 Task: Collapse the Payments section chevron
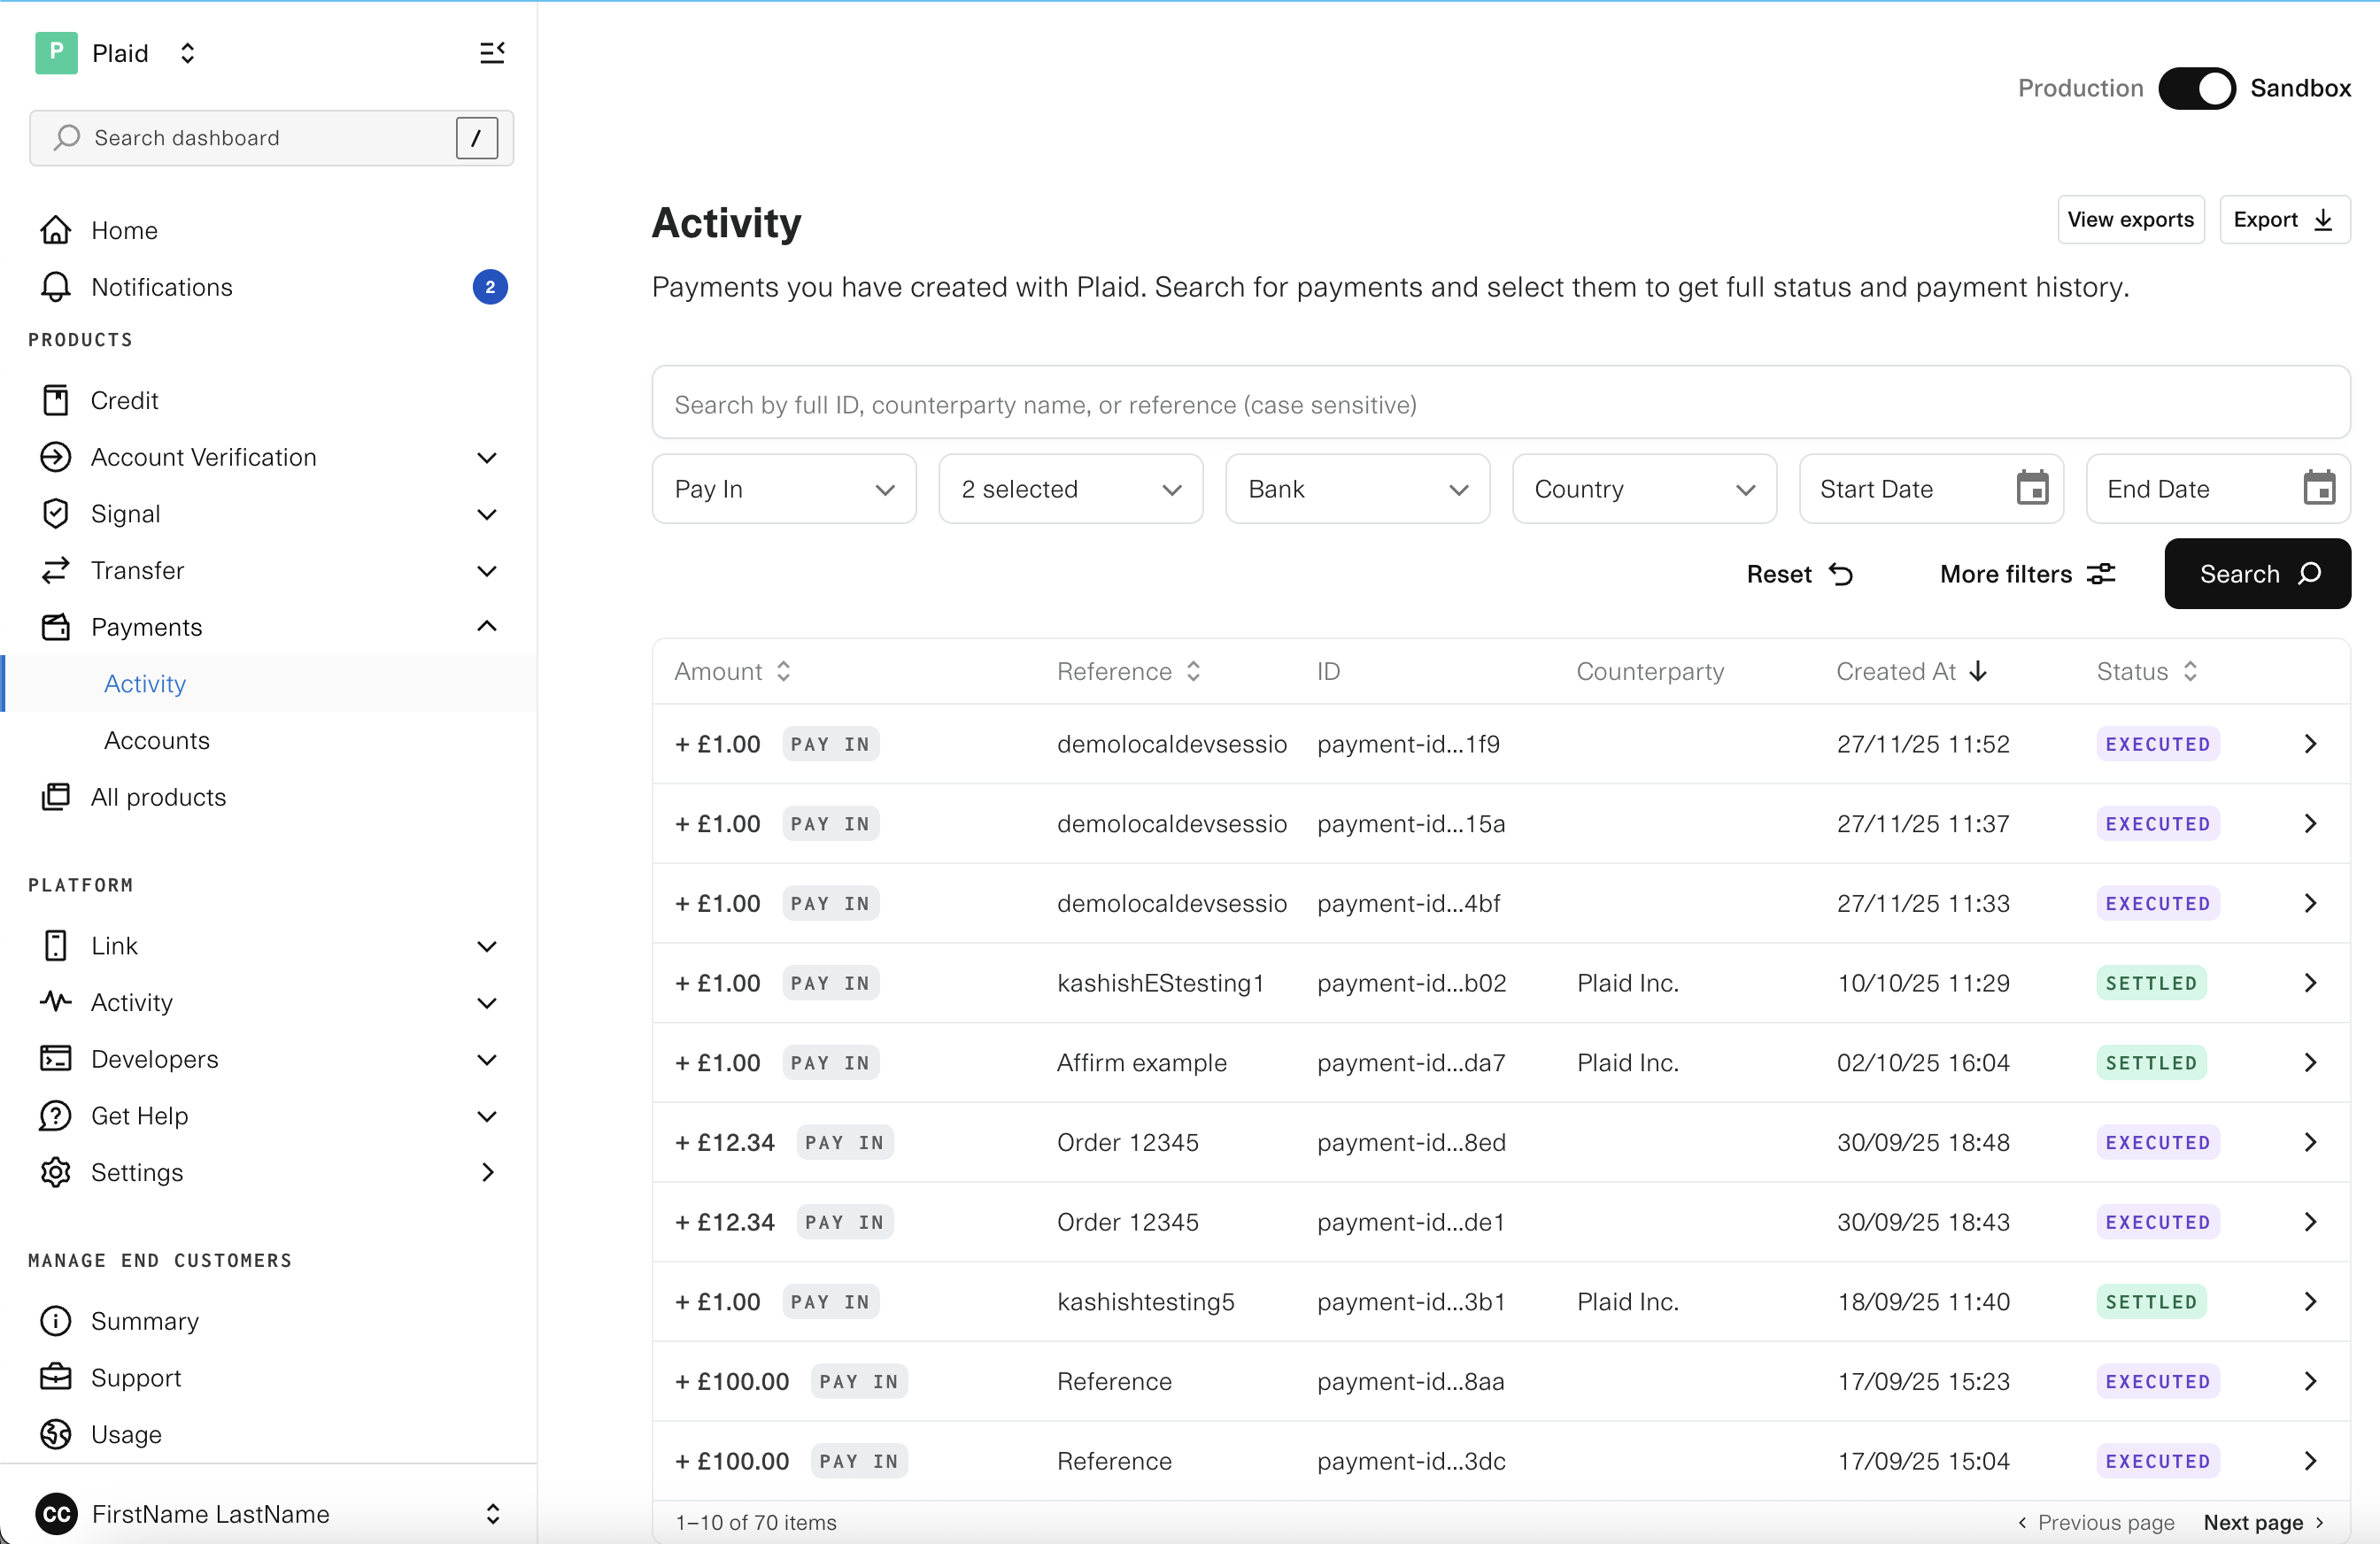[487, 626]
